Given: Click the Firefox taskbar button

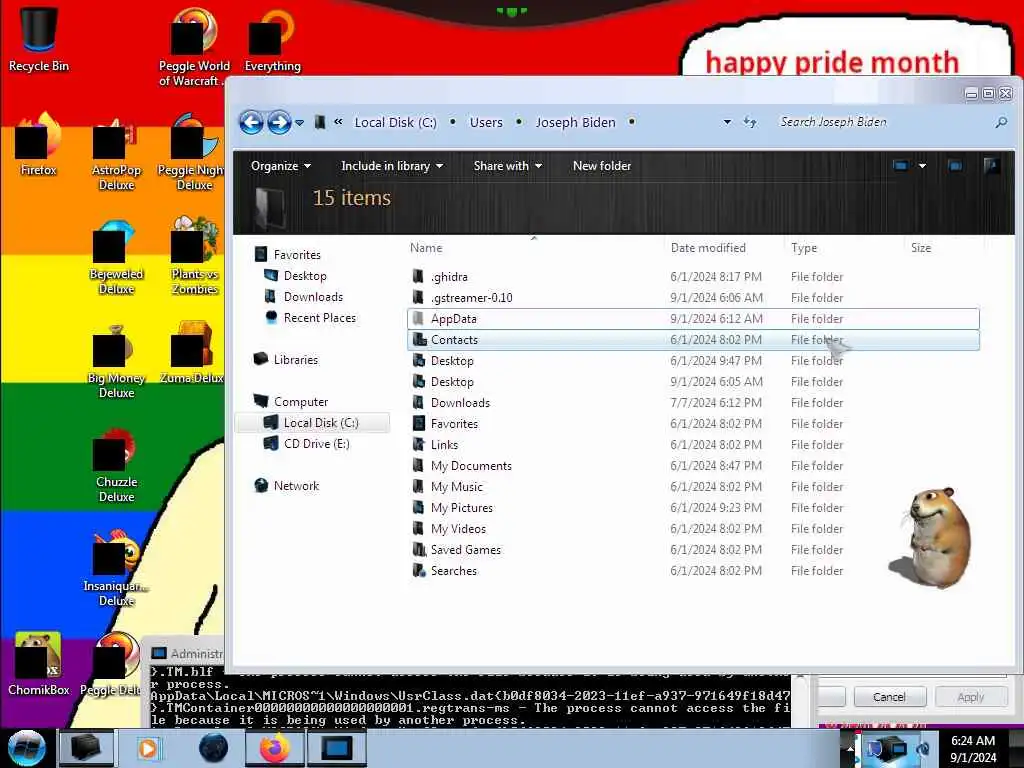Looking at the screenshot, I should coord(274,748).
